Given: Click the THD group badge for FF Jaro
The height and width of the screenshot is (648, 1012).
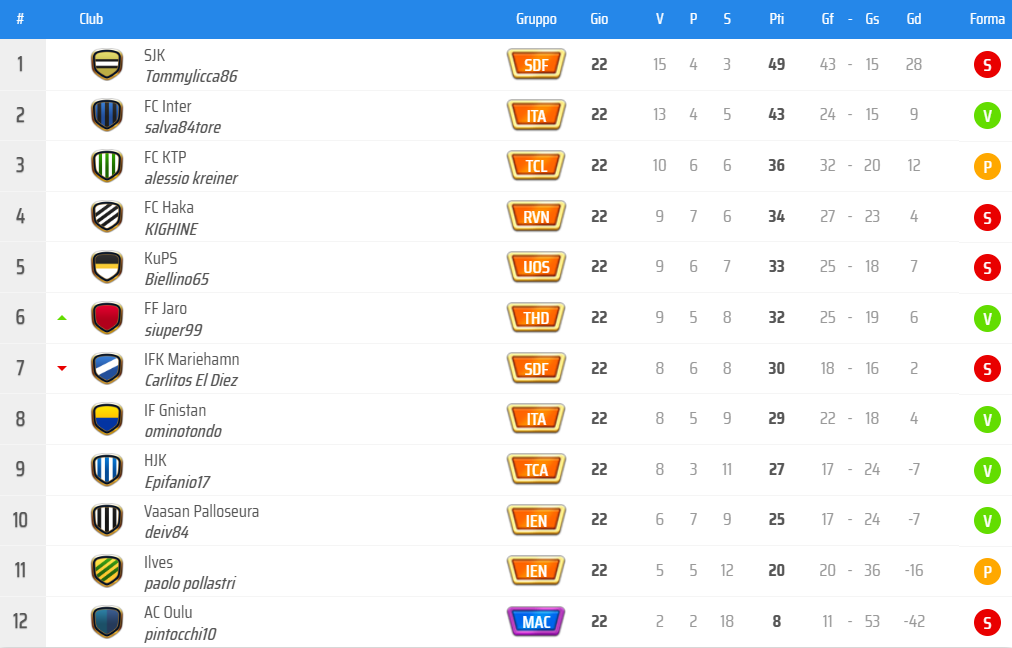Looking at the screenshot, I should point(536,318).
